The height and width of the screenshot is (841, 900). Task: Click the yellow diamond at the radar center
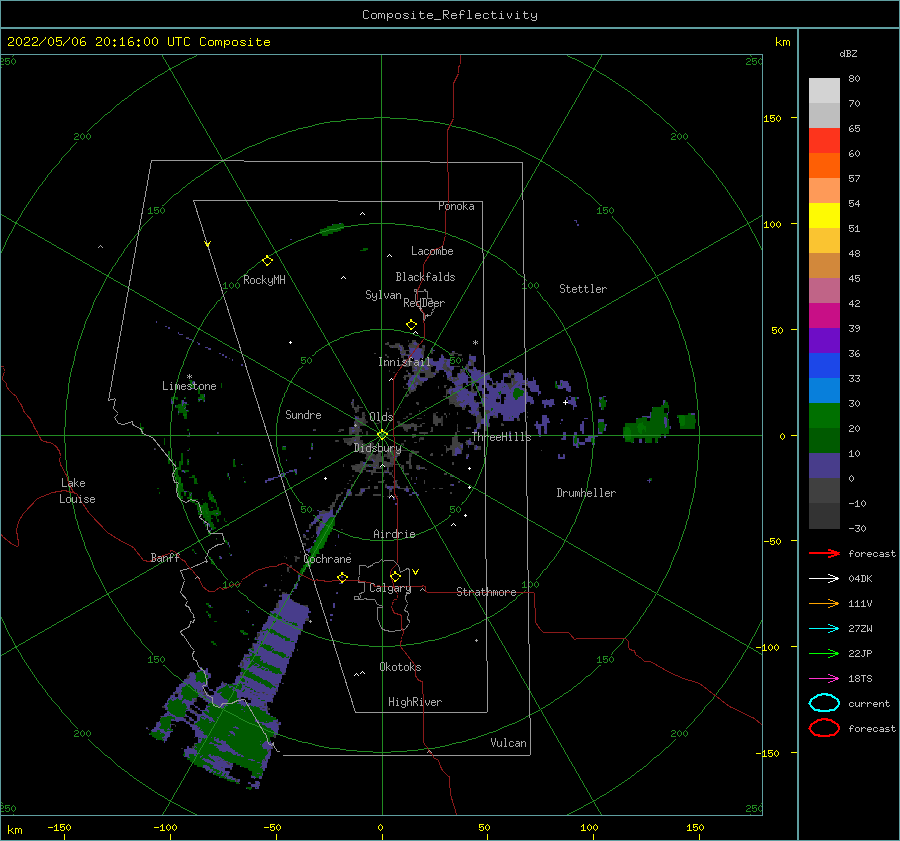[x=382, y=435]
